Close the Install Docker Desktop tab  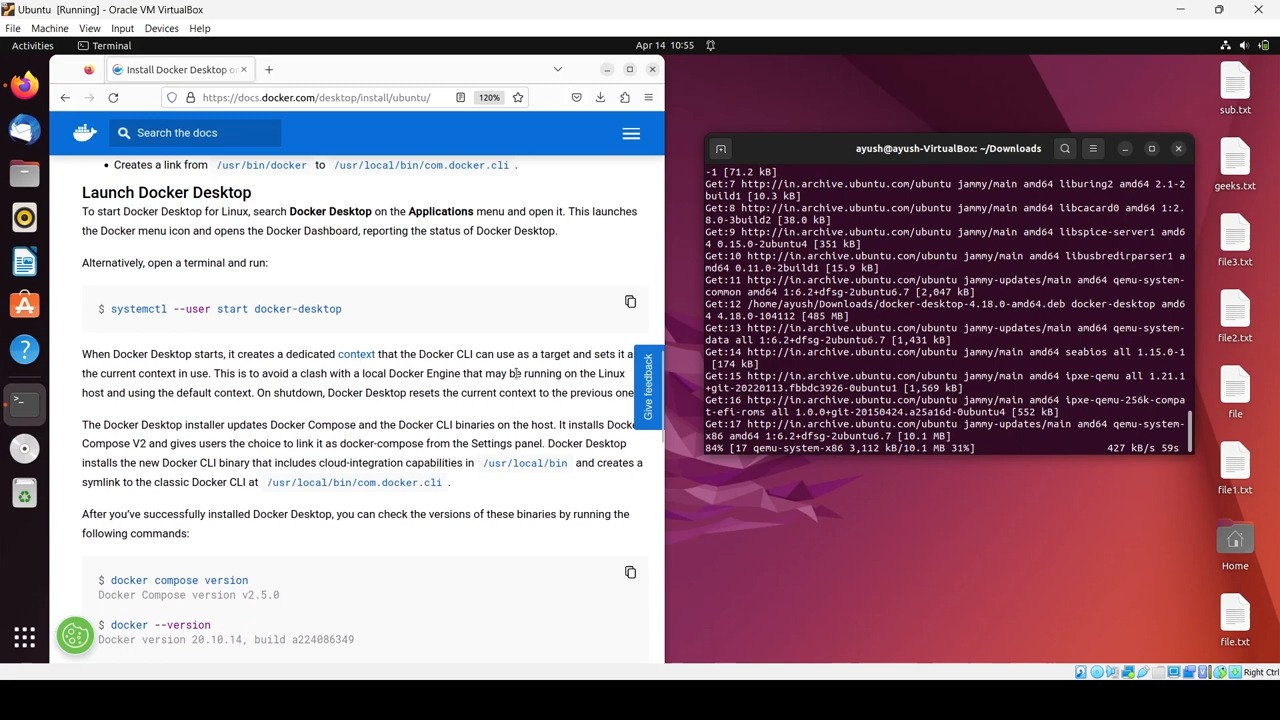click(x=245, y=69)
